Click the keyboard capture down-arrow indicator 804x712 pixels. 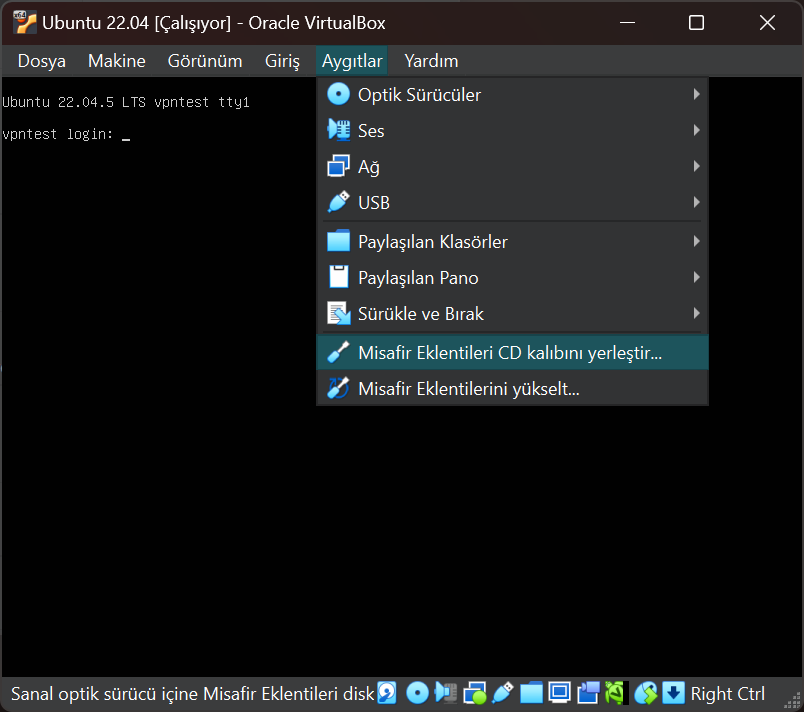coord(674,693)
